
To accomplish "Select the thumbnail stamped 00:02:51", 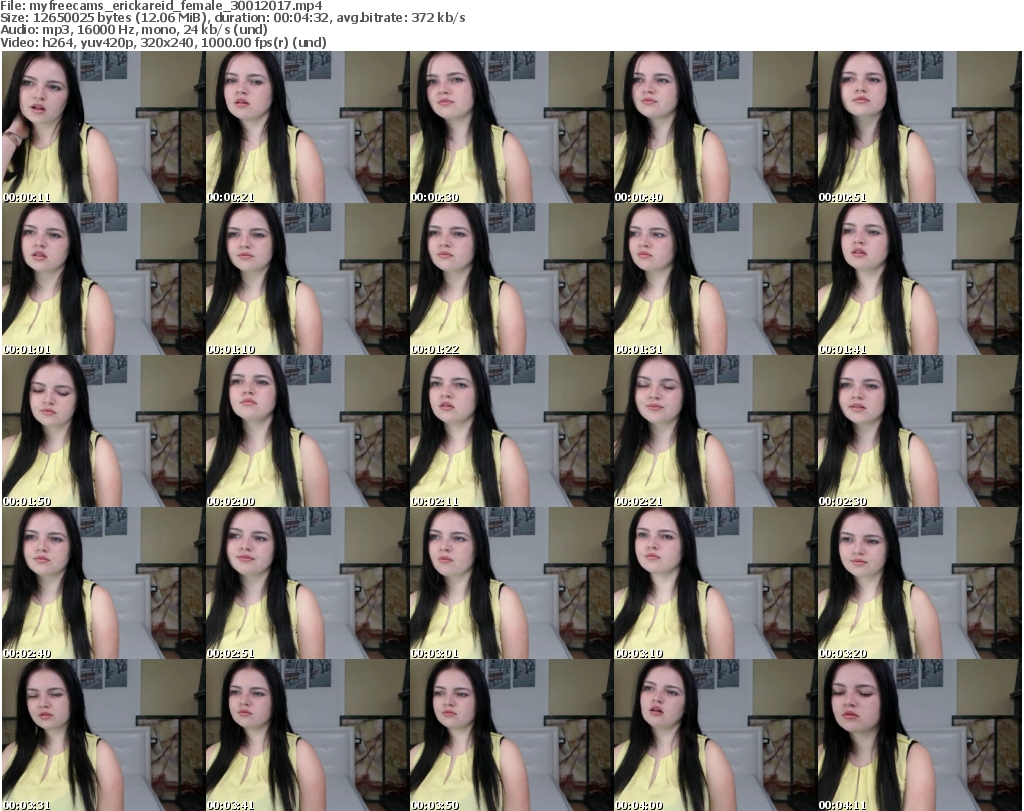I will [x=308, y=583].
